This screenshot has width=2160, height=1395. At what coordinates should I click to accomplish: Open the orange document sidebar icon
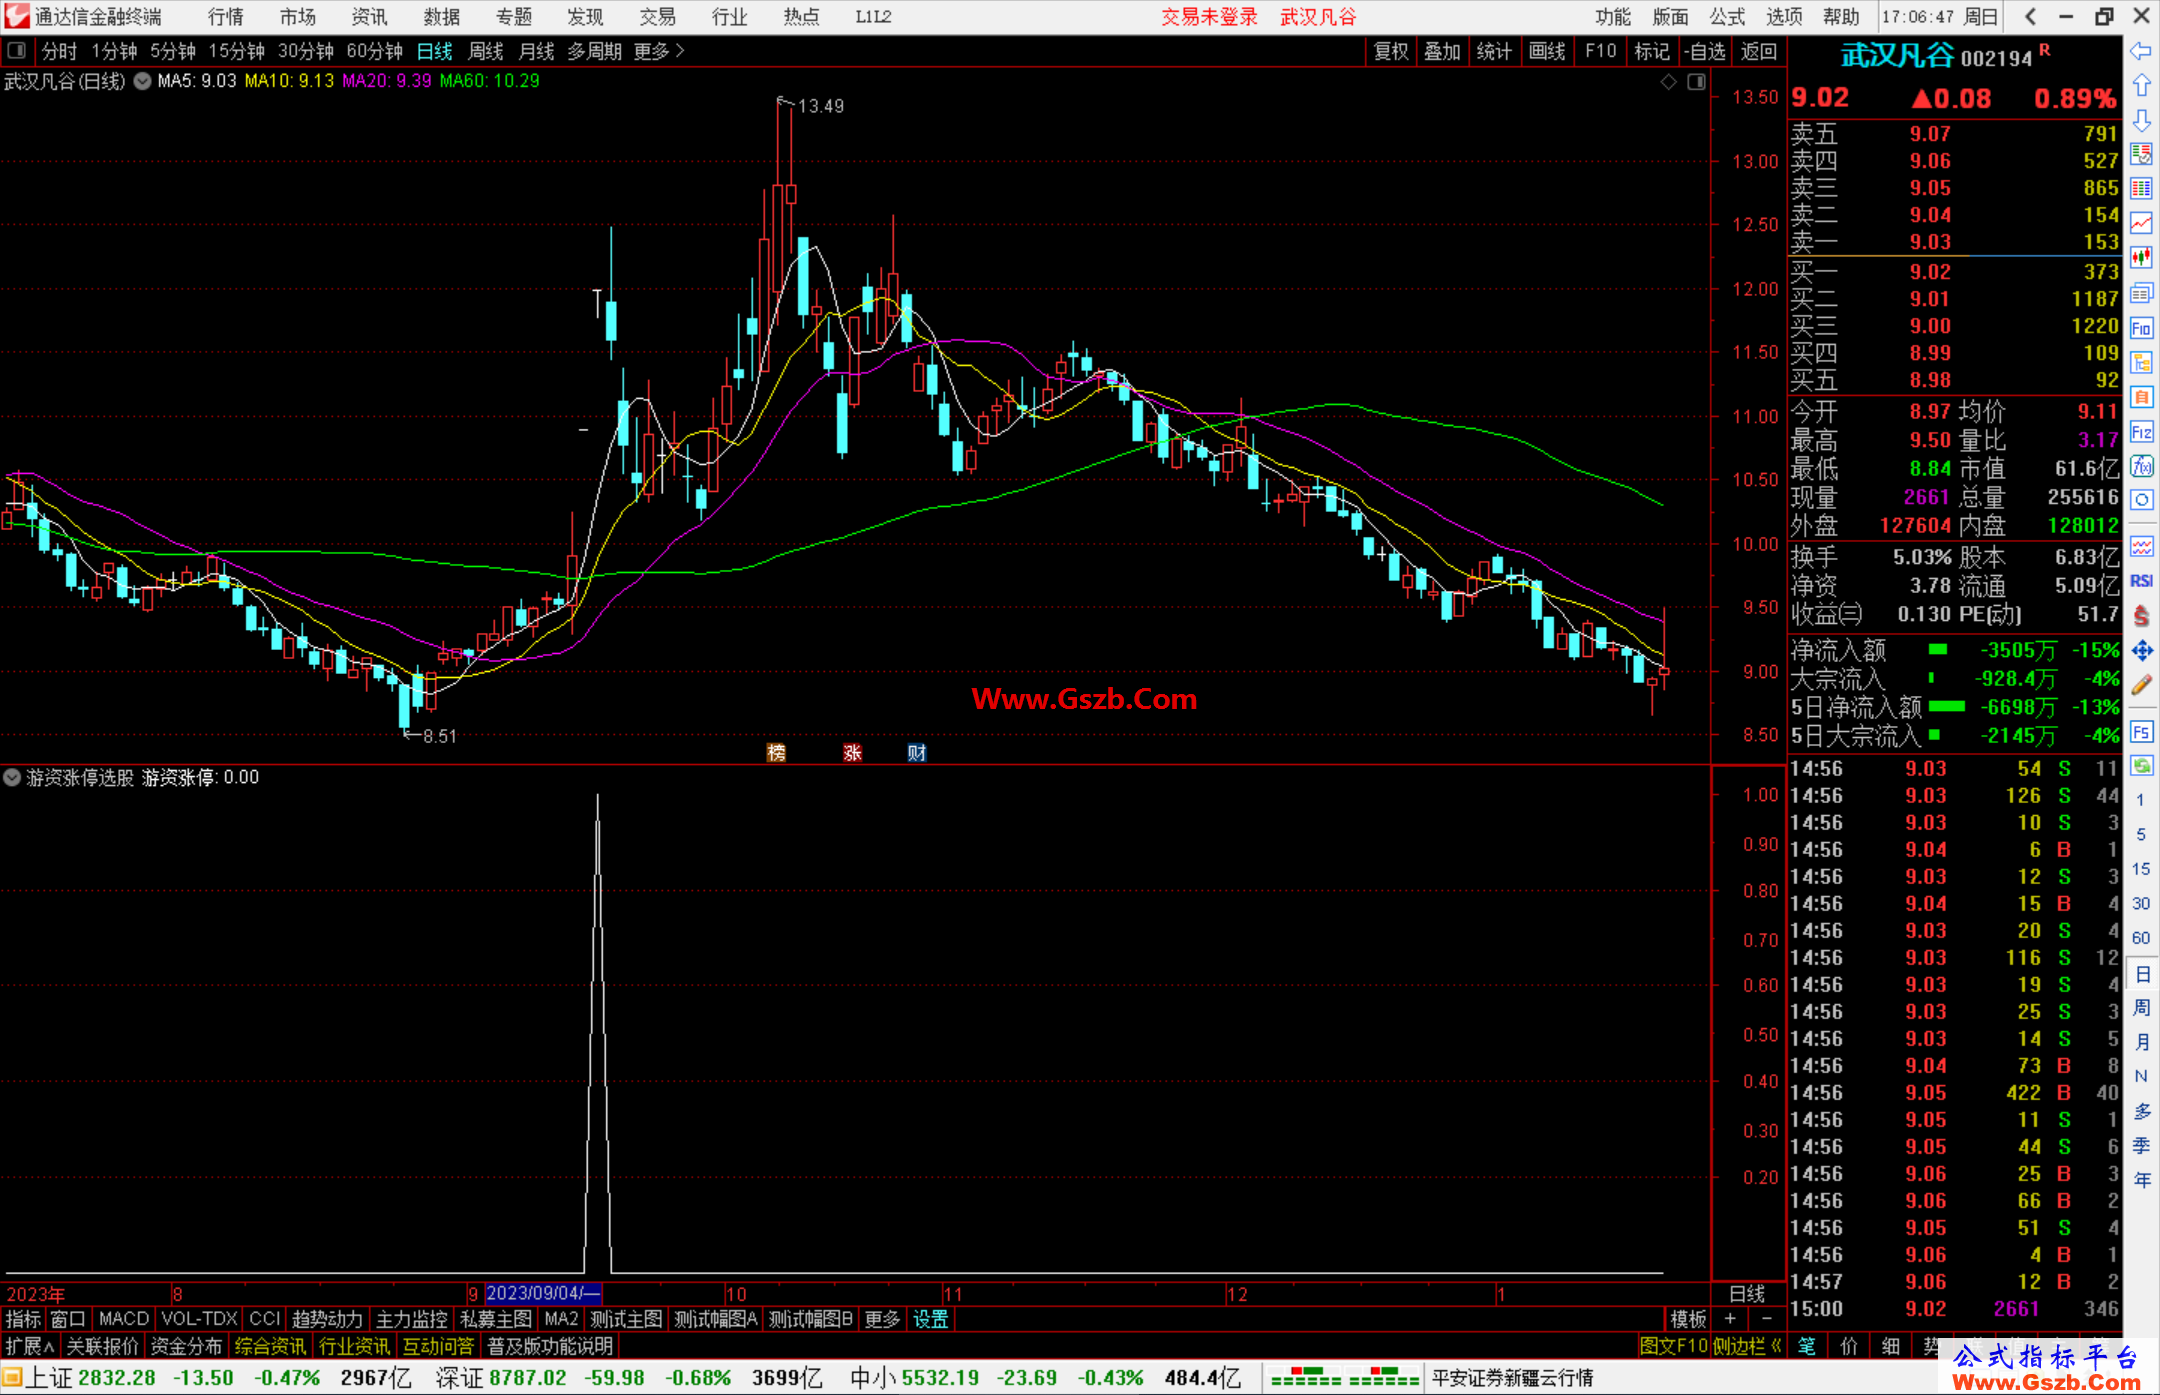(2141, 397)
